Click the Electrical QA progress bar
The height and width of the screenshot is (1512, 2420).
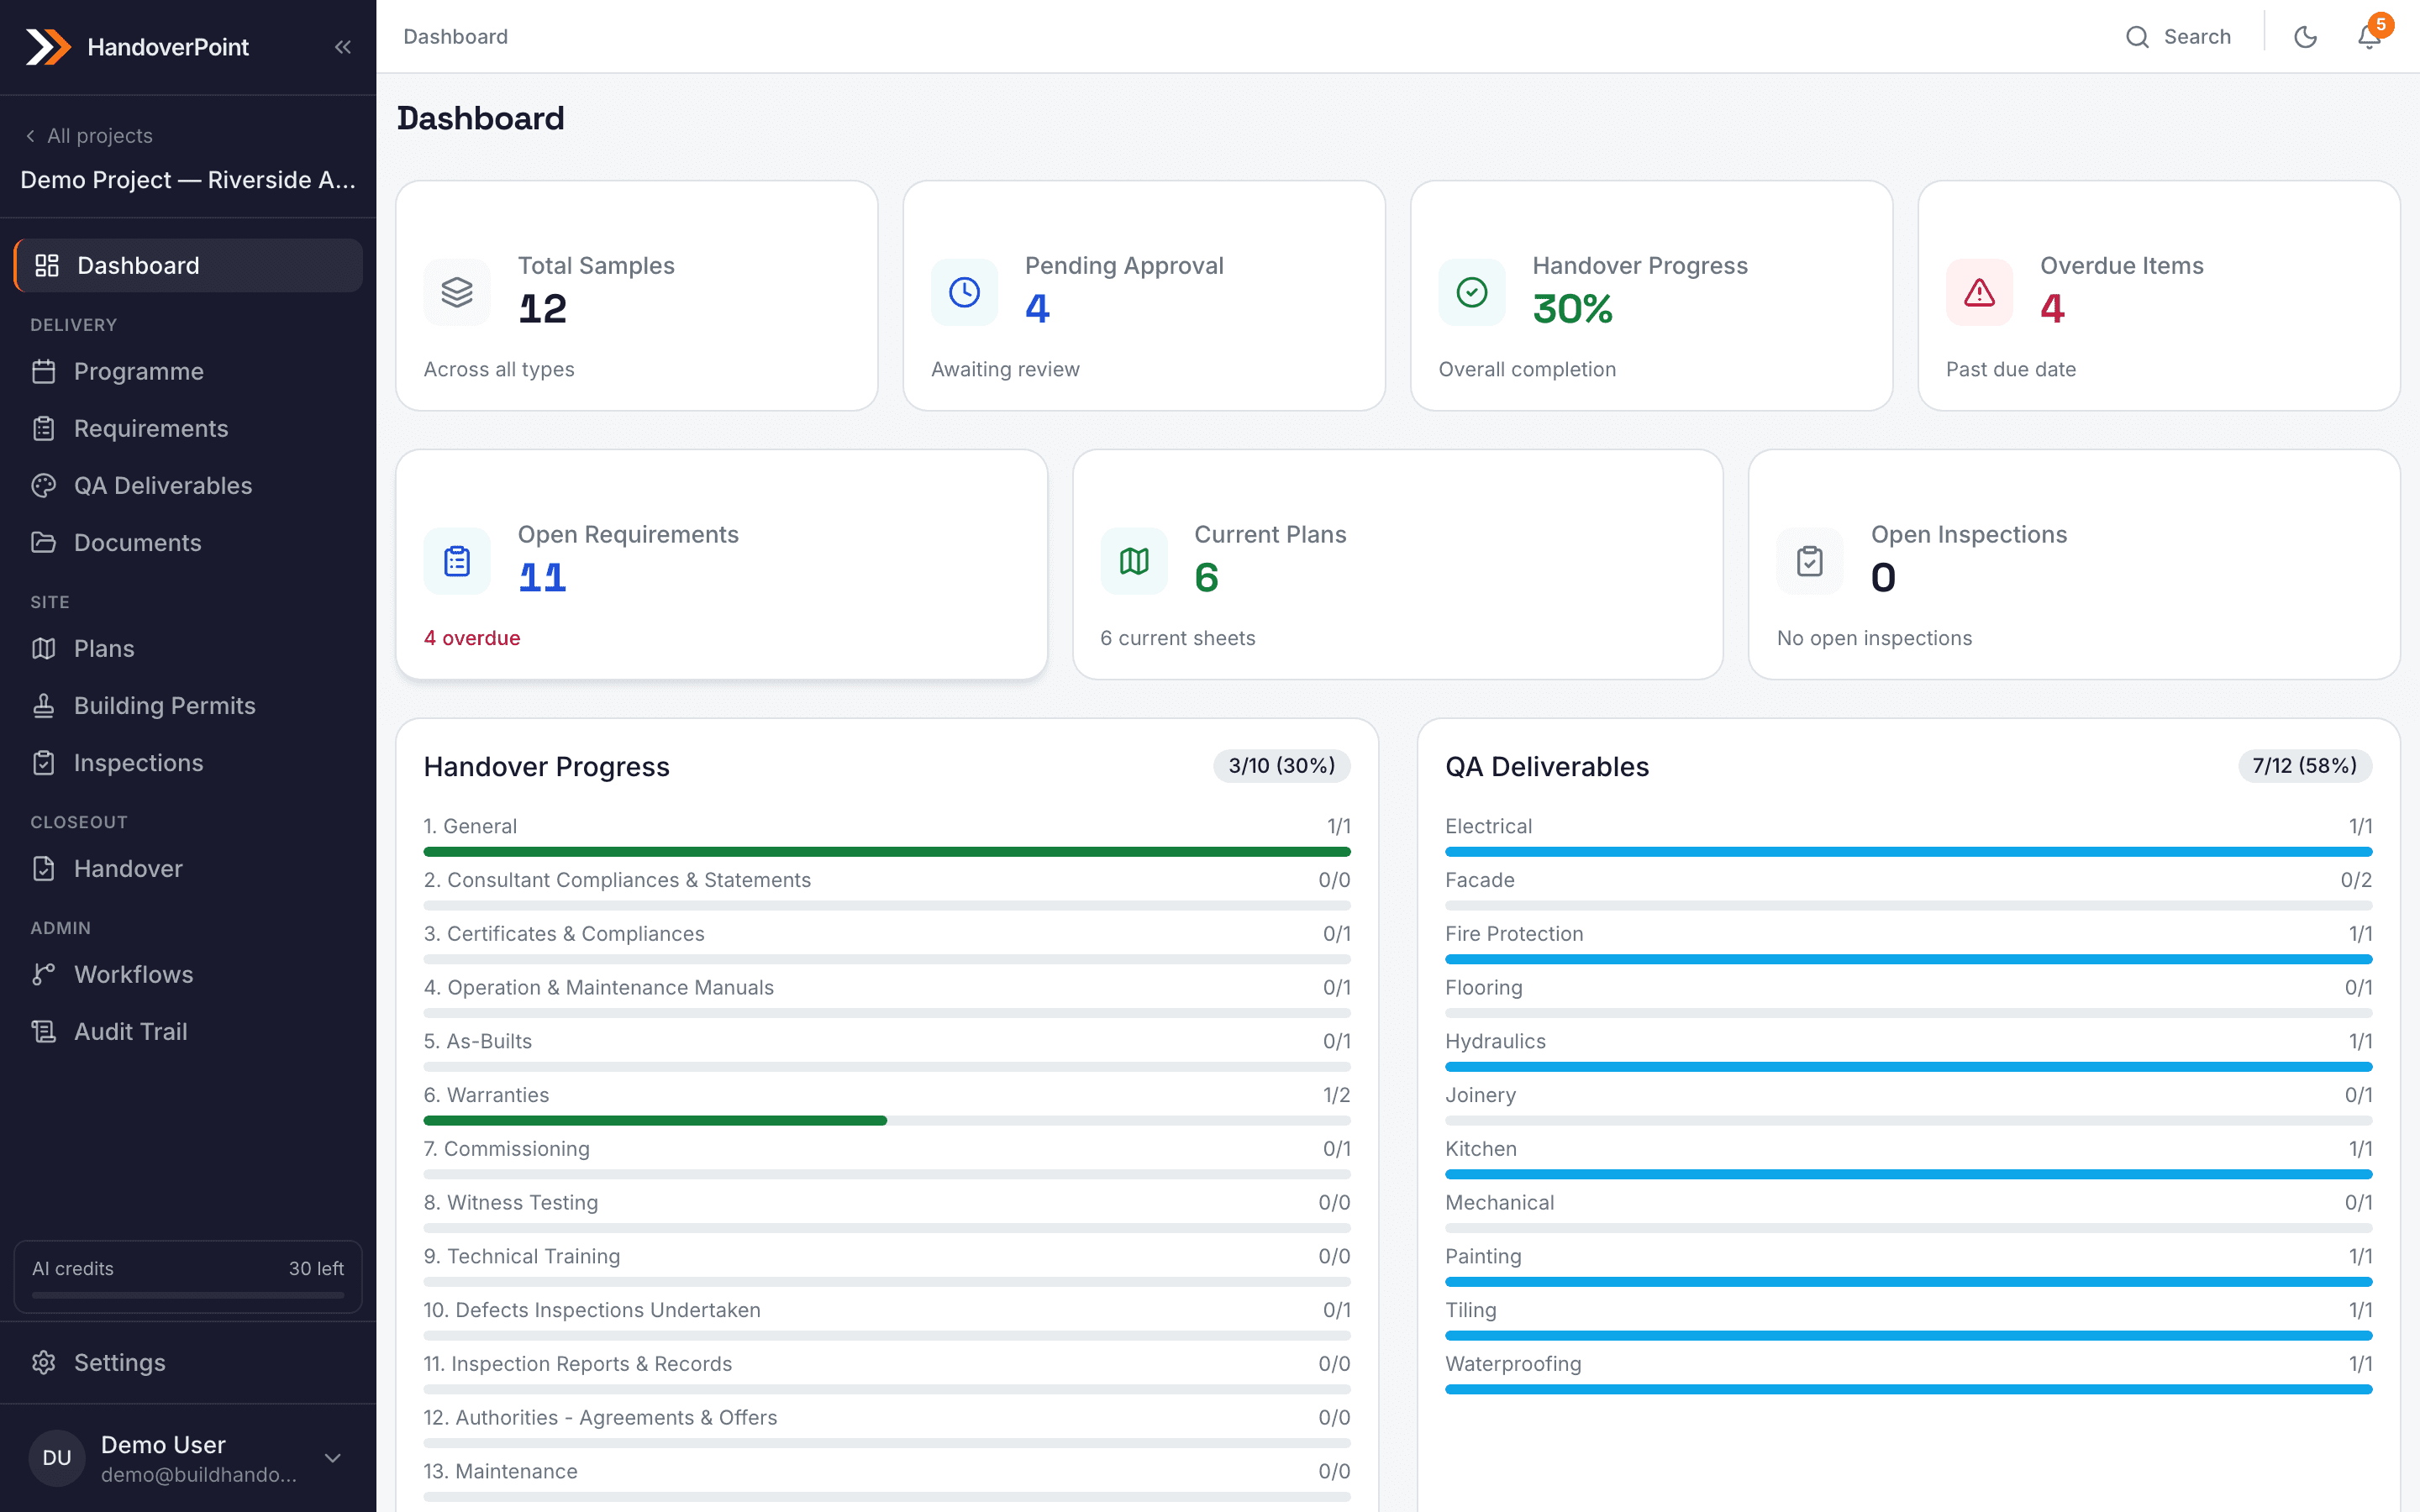[x=1908, y=852]
